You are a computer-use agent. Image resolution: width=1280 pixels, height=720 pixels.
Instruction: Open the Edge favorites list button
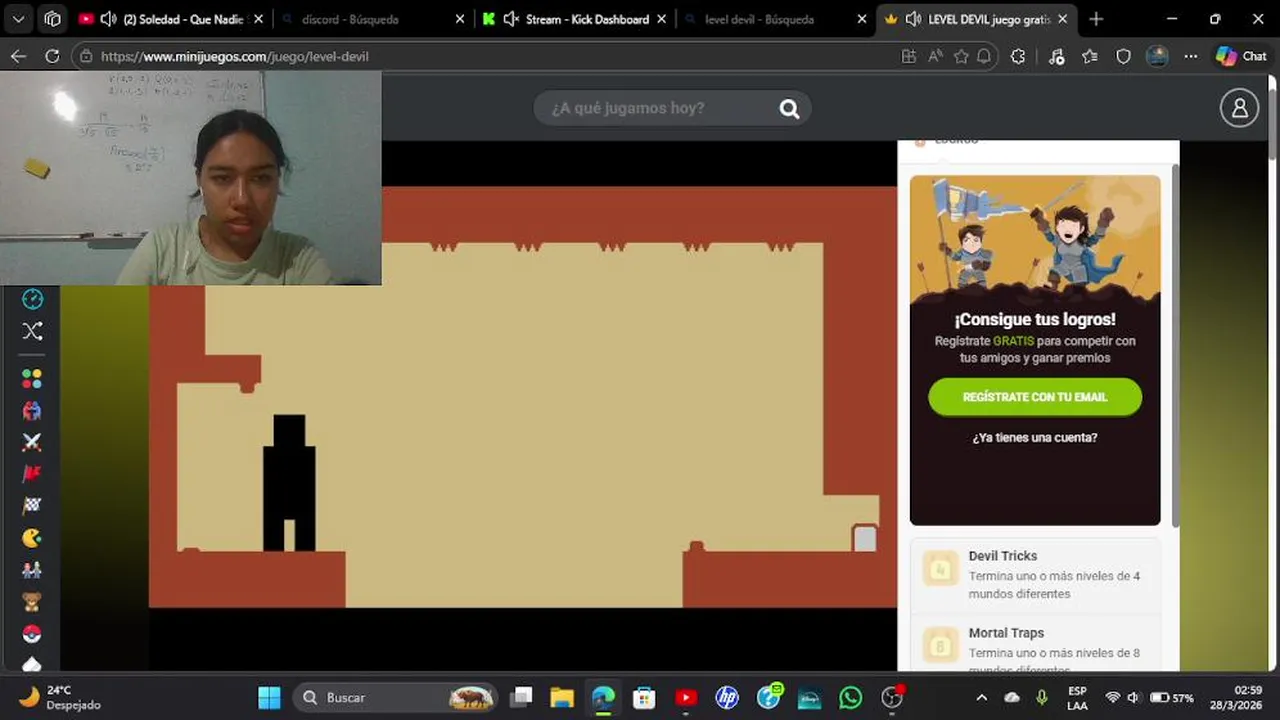(1090, 57)
